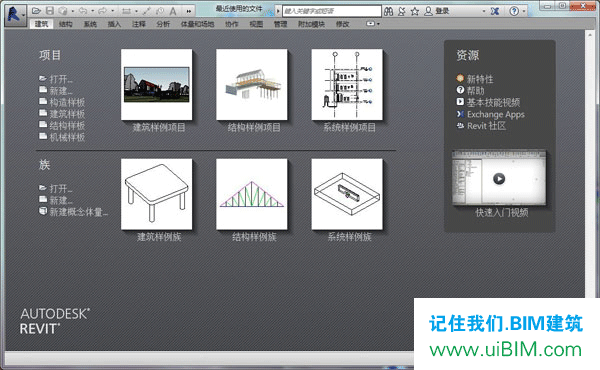Click the 结构样板 template link
The height and width of the screenshot is (370, 600).
click(x=67, y=126)
